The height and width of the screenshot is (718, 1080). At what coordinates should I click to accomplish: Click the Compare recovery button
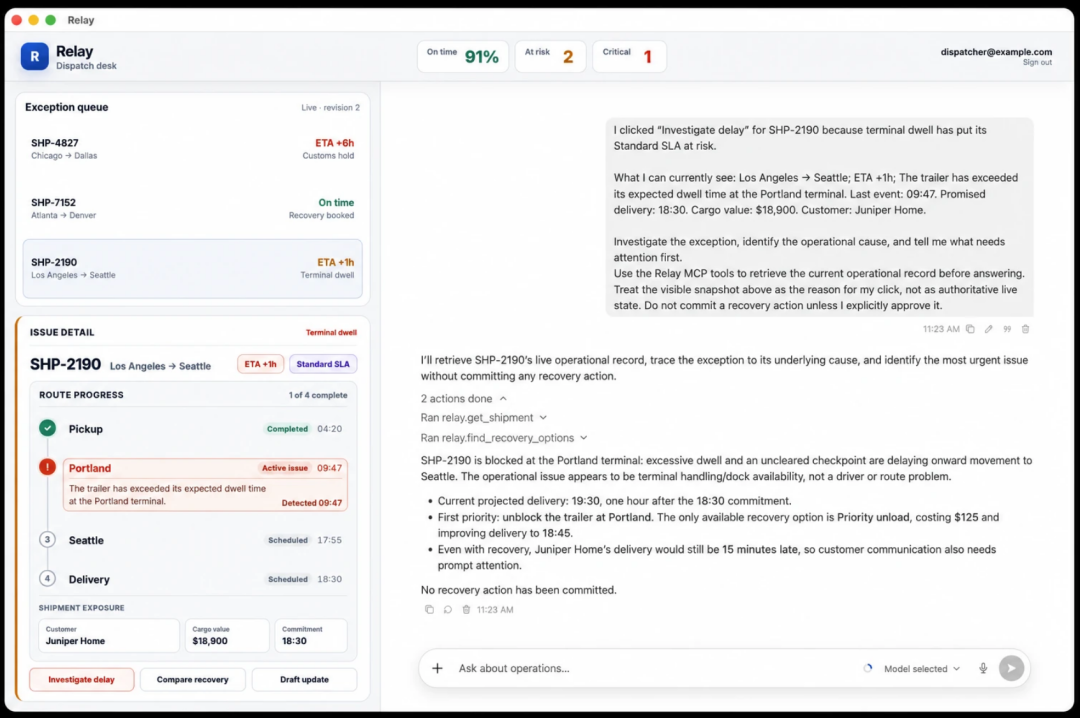pyautogui.click(x=192, y=679)
